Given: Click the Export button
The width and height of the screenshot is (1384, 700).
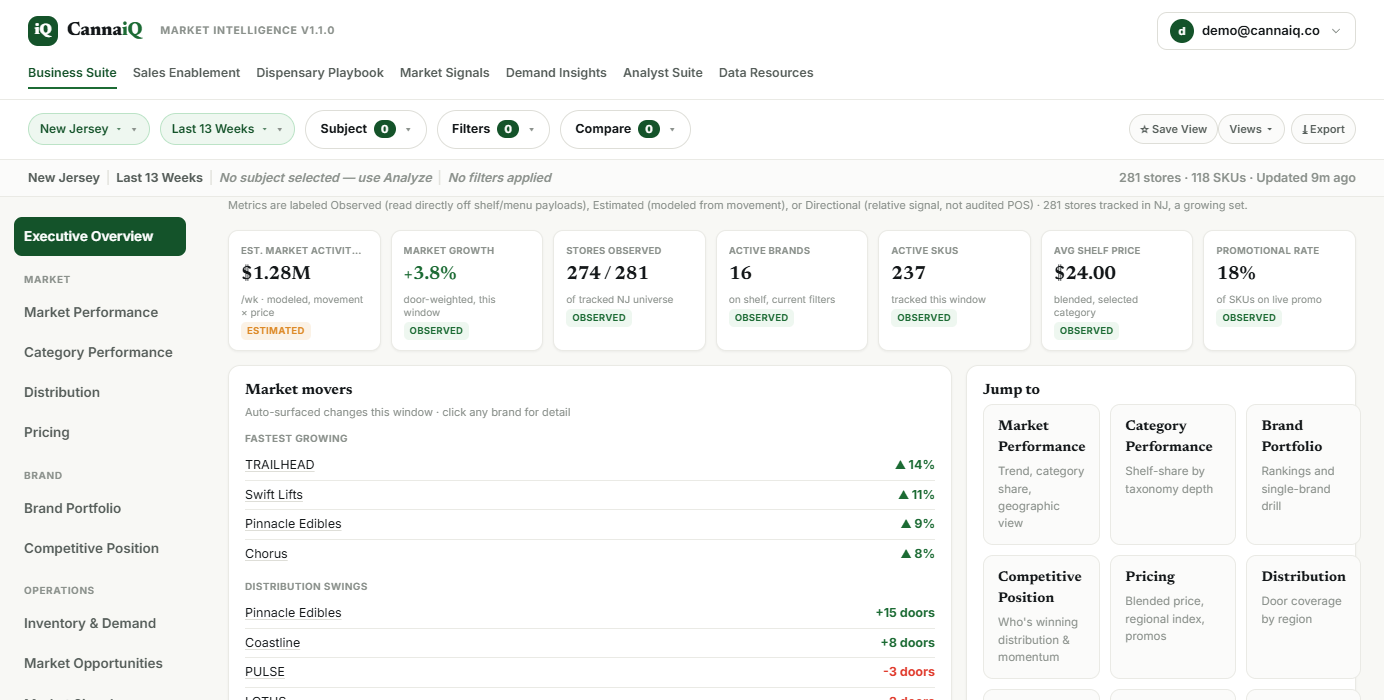Looking at the screenshot, I should [1323, 129].
